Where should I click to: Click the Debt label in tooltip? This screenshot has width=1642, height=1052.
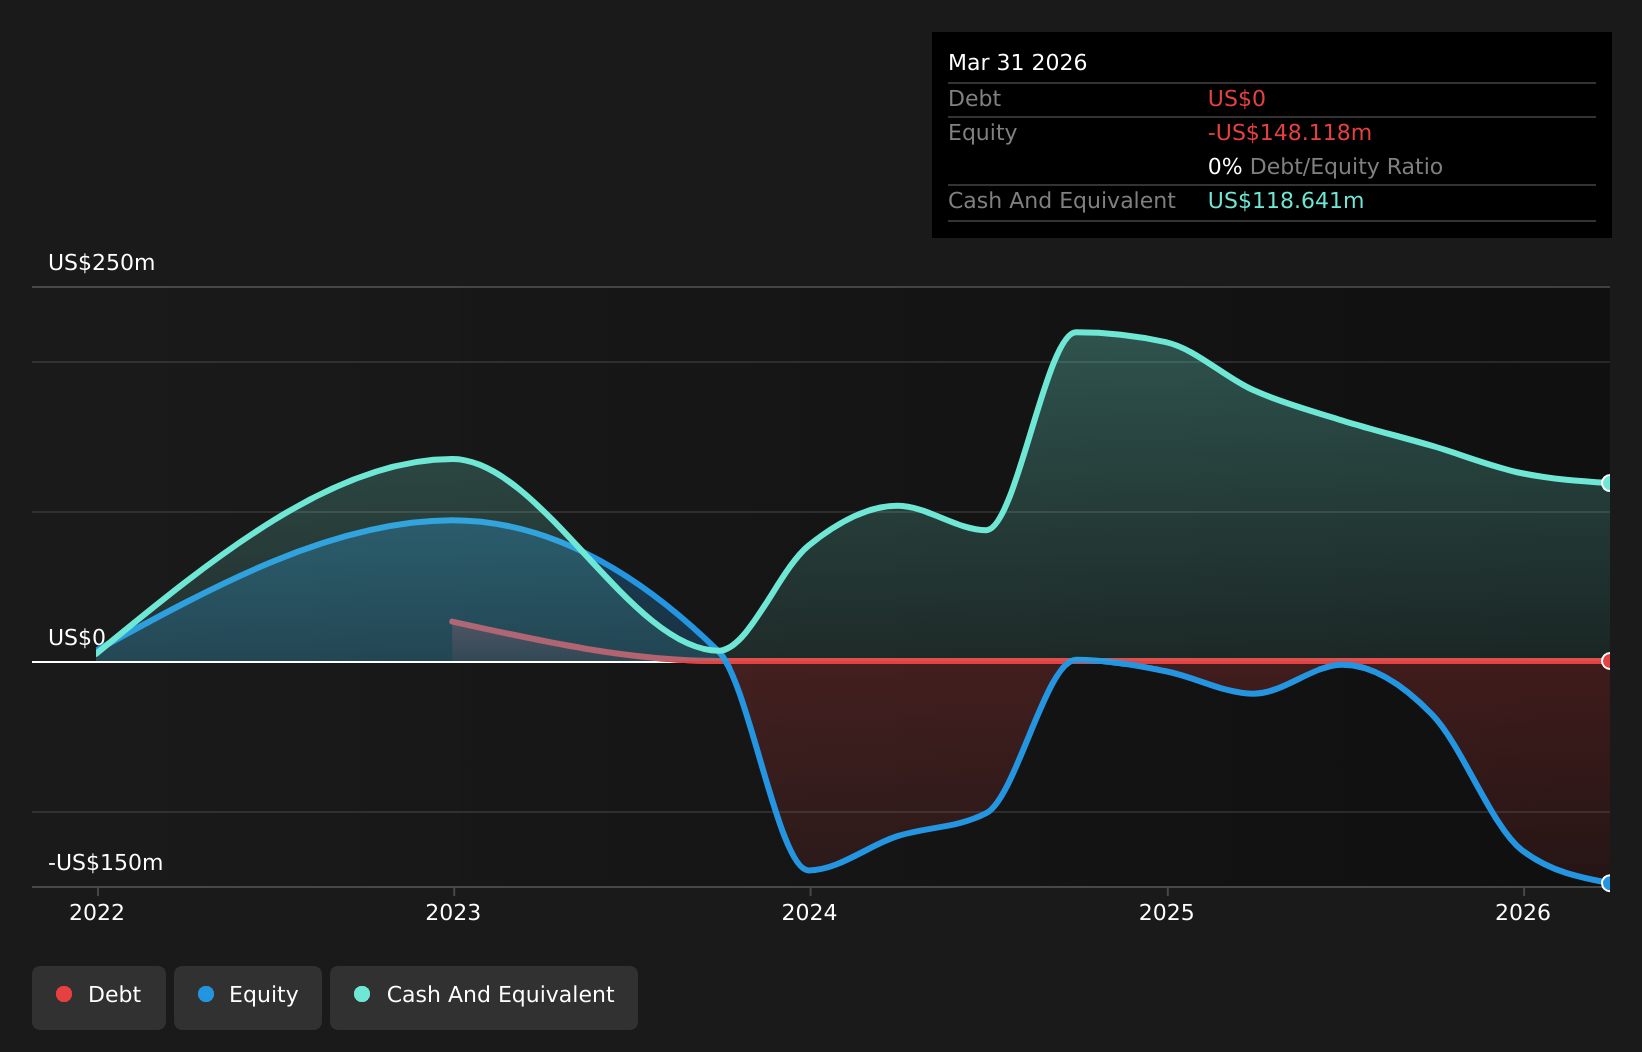(x=975, y=99)
